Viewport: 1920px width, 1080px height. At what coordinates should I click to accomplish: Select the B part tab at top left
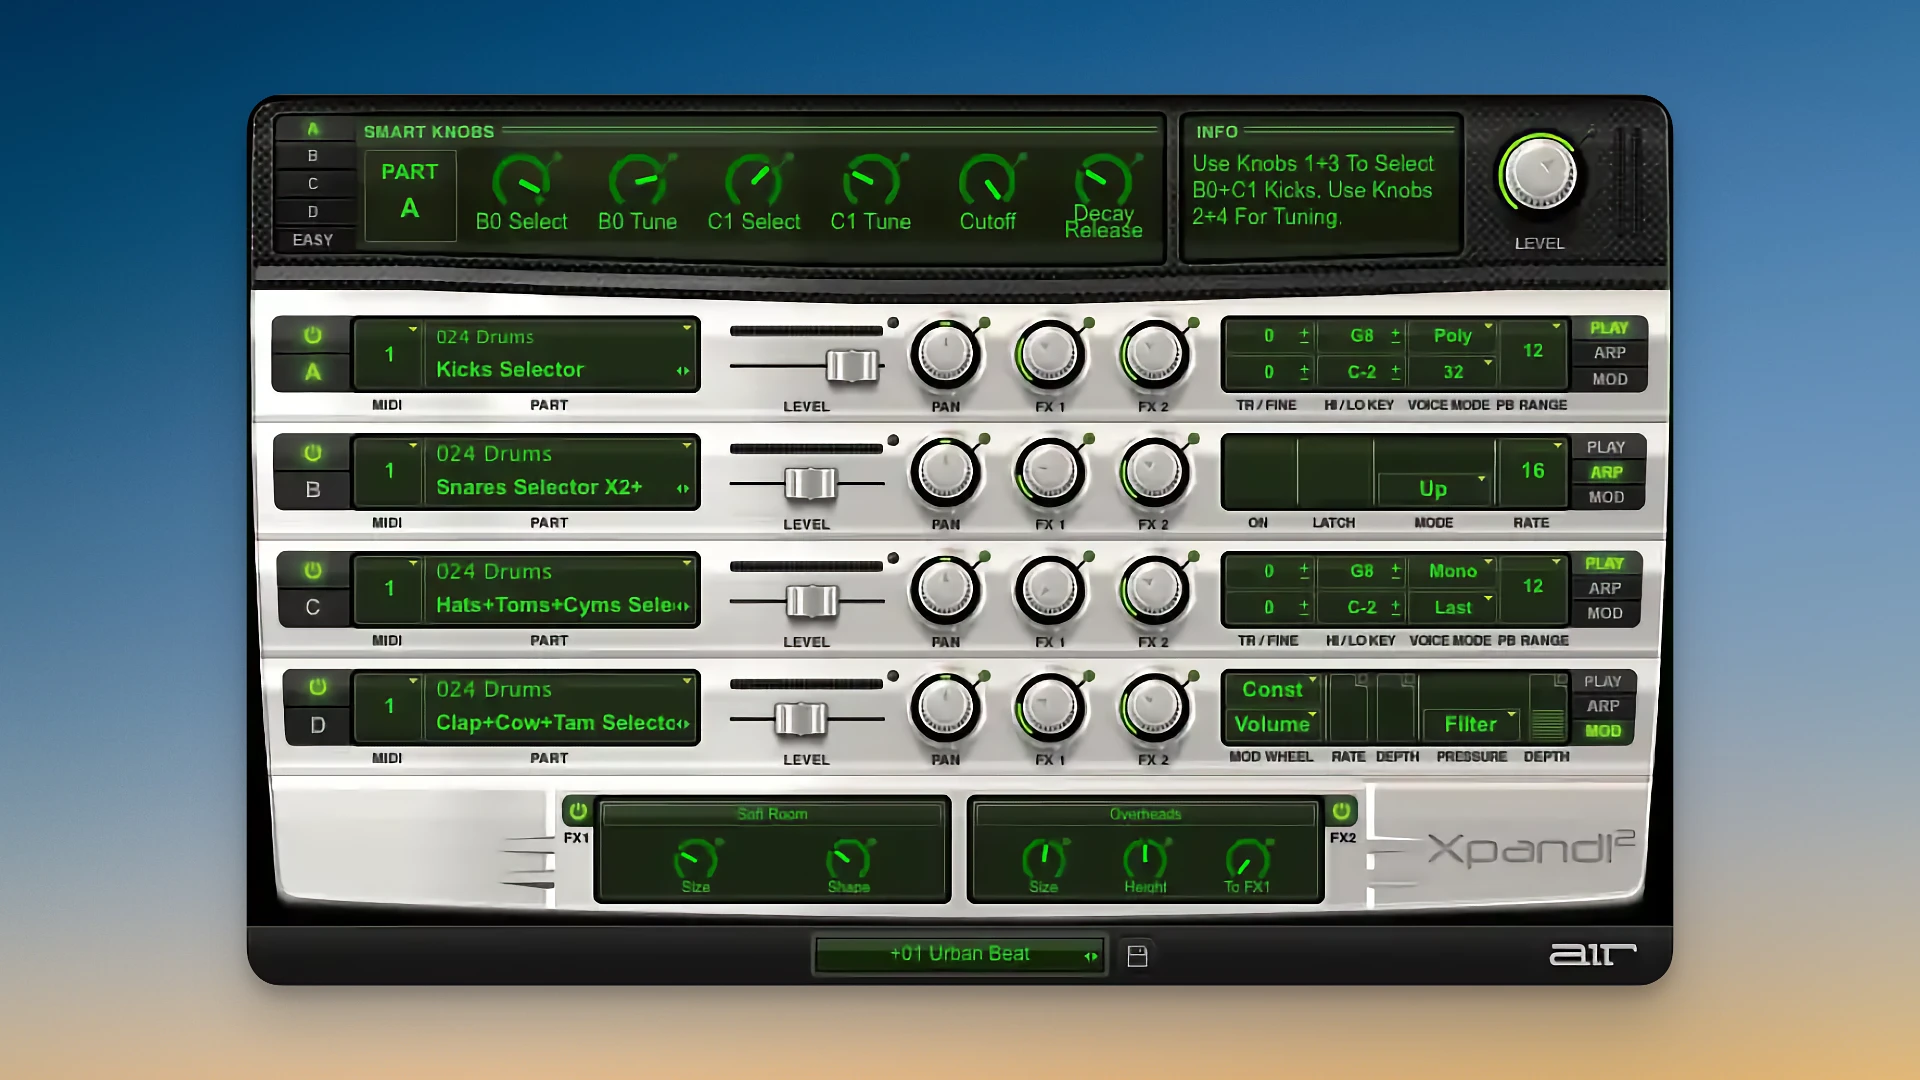(x=313, y=155)
